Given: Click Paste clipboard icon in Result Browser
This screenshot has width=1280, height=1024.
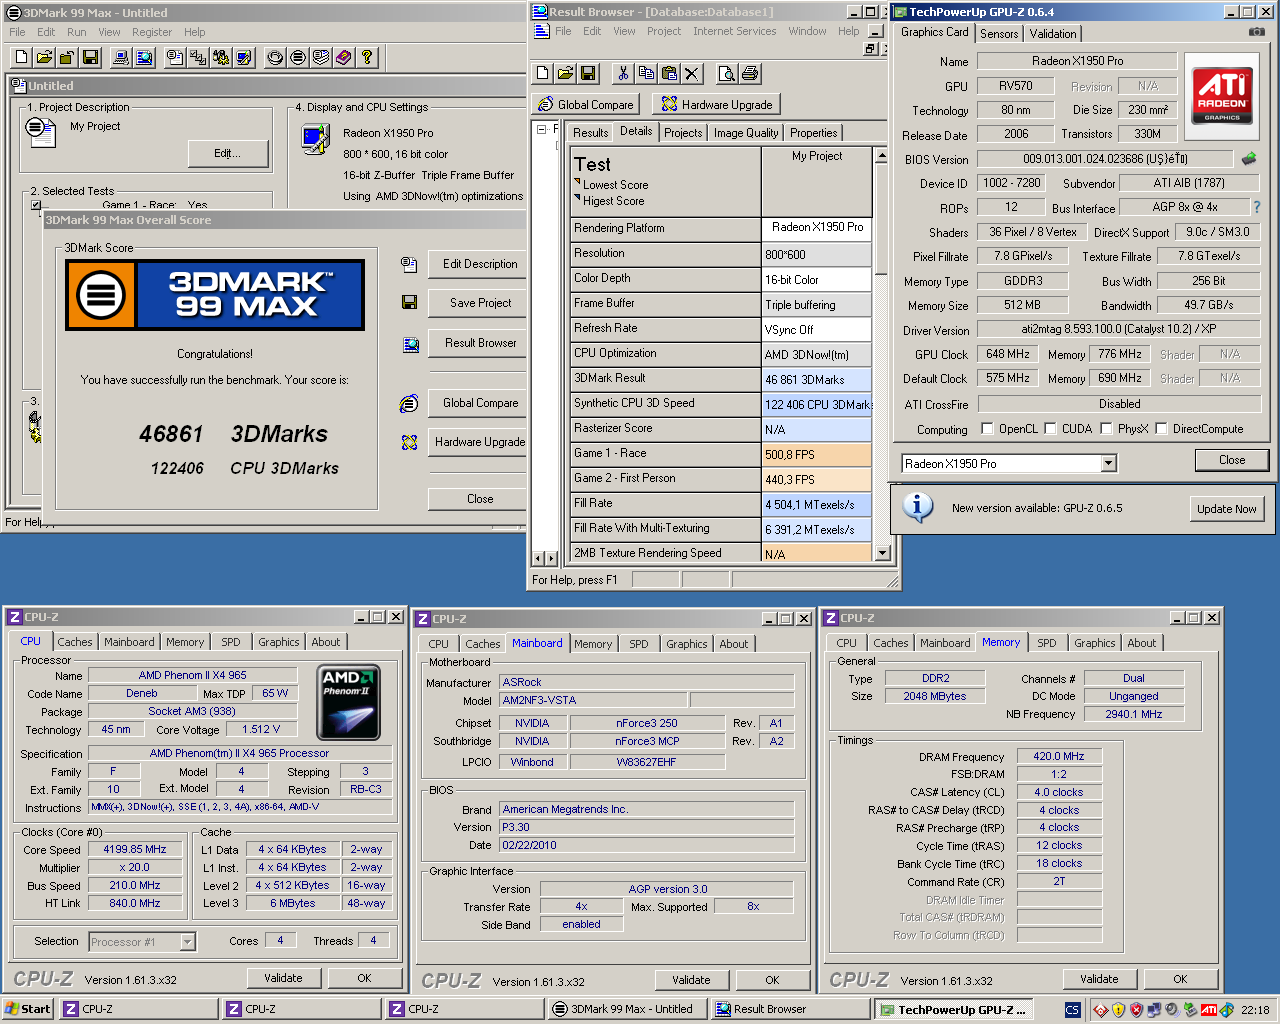Looking at the screenshot, I should [669, 73].
